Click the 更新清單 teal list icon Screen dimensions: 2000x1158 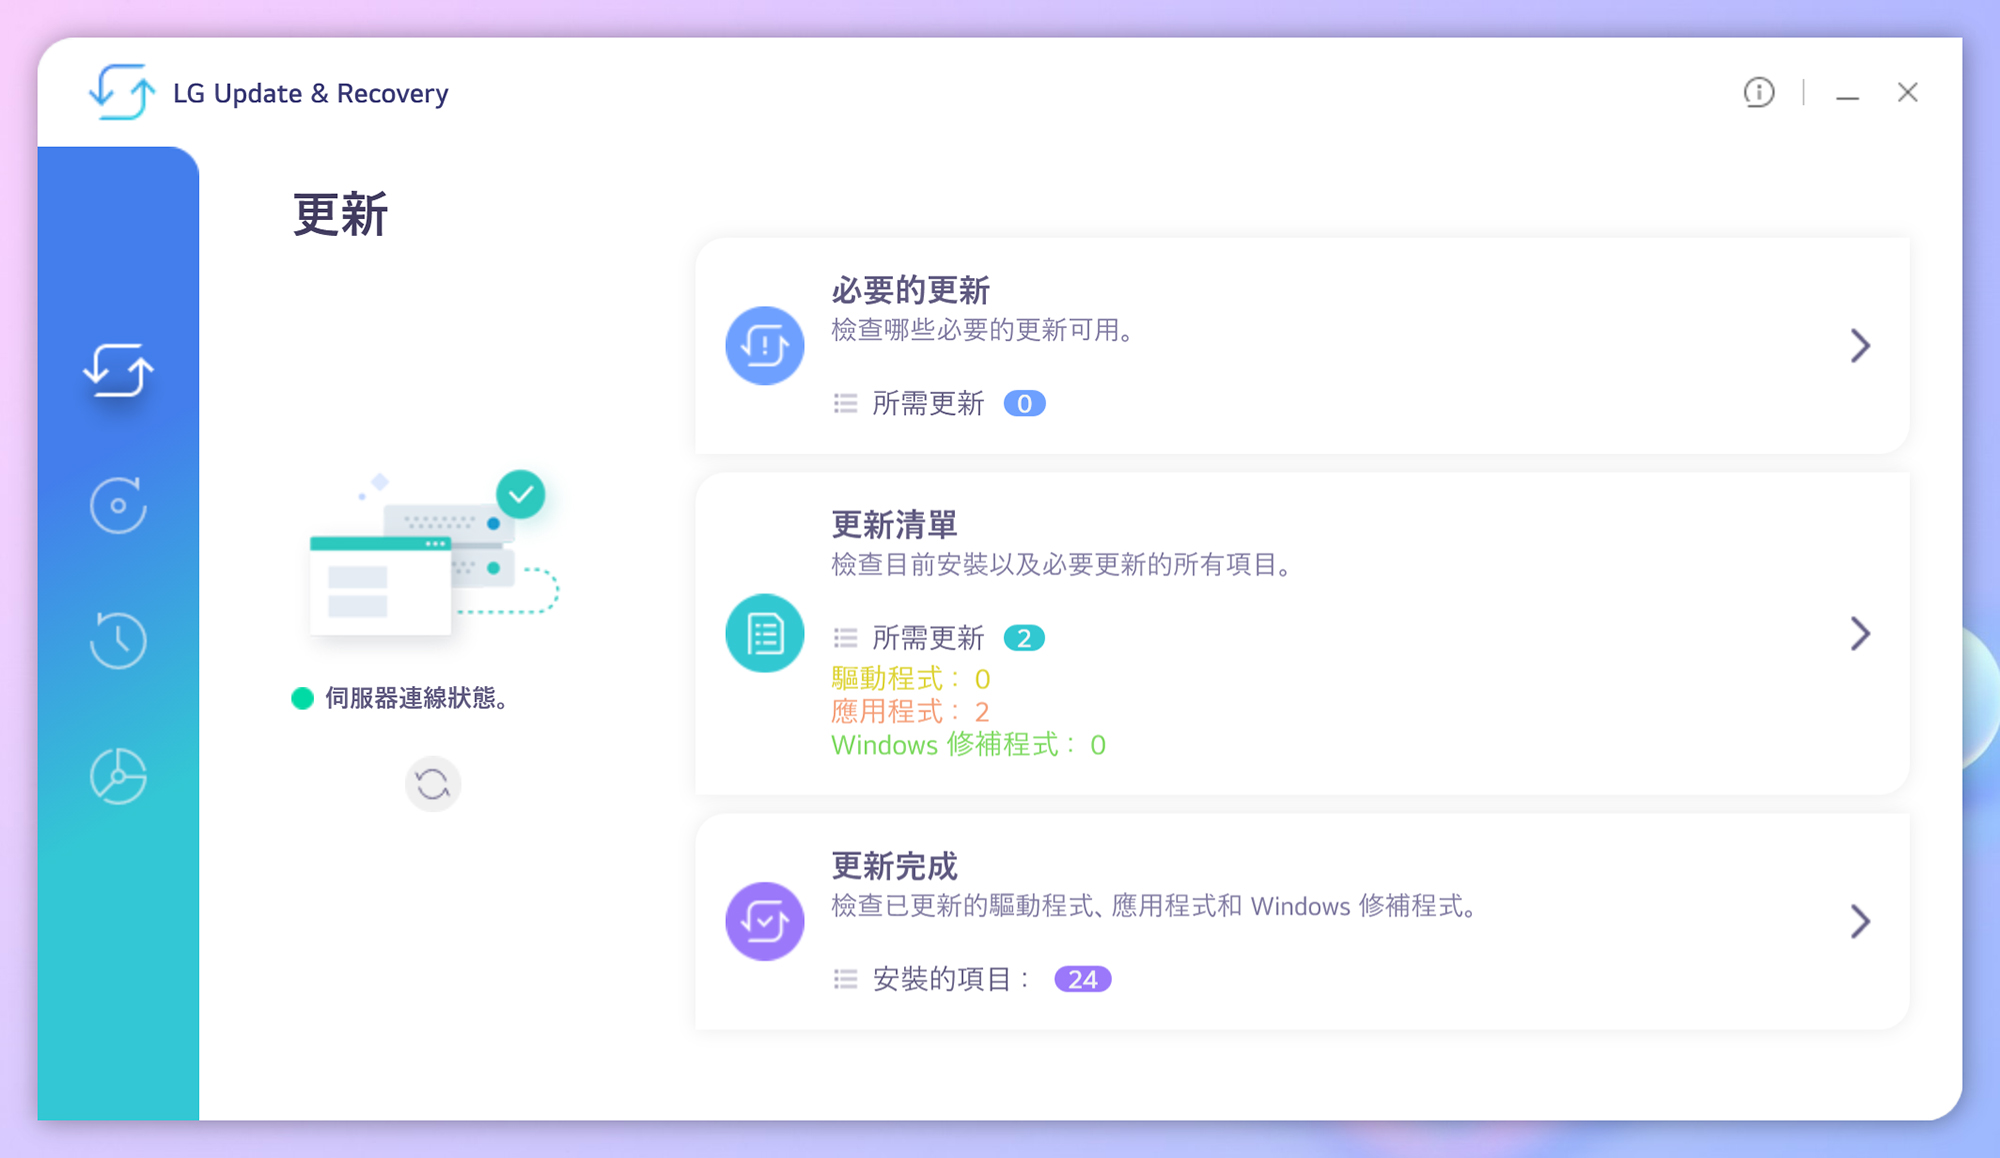click(x=765, y=633)
